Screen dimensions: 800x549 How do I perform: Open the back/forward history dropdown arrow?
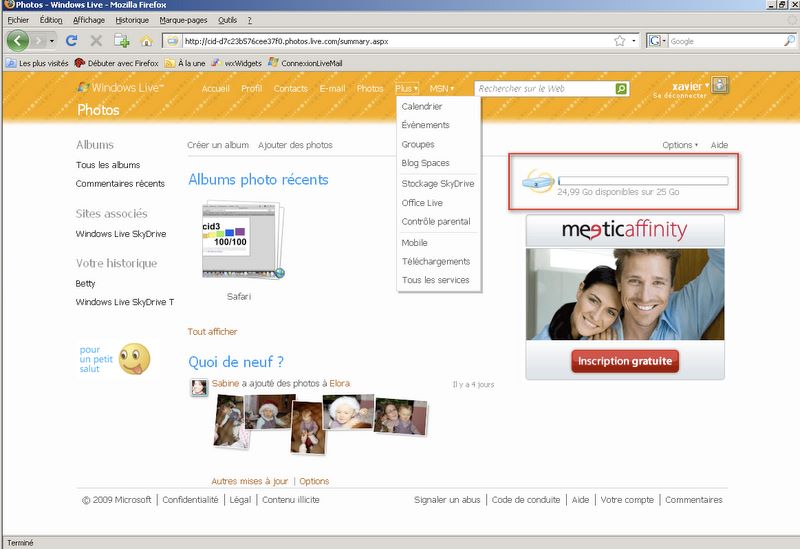(x=52, y=41)
